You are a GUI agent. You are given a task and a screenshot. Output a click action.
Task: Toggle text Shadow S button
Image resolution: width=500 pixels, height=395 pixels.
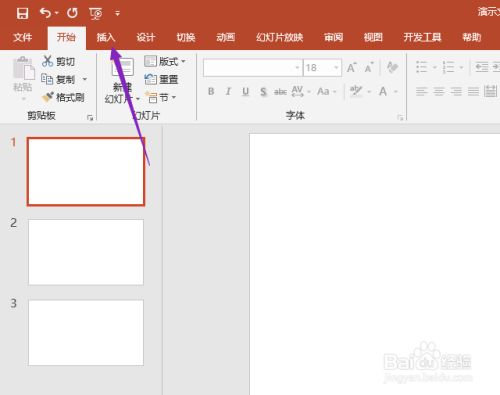[x=263, y=92]
